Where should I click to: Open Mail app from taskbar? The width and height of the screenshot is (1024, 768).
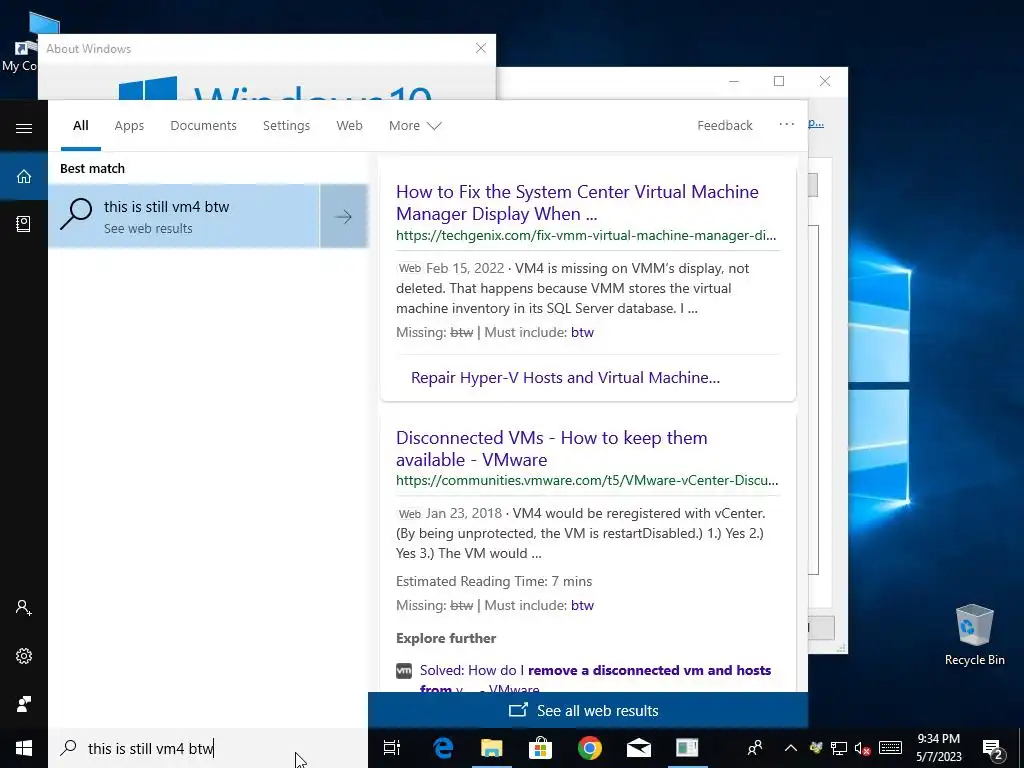[639, 748]
